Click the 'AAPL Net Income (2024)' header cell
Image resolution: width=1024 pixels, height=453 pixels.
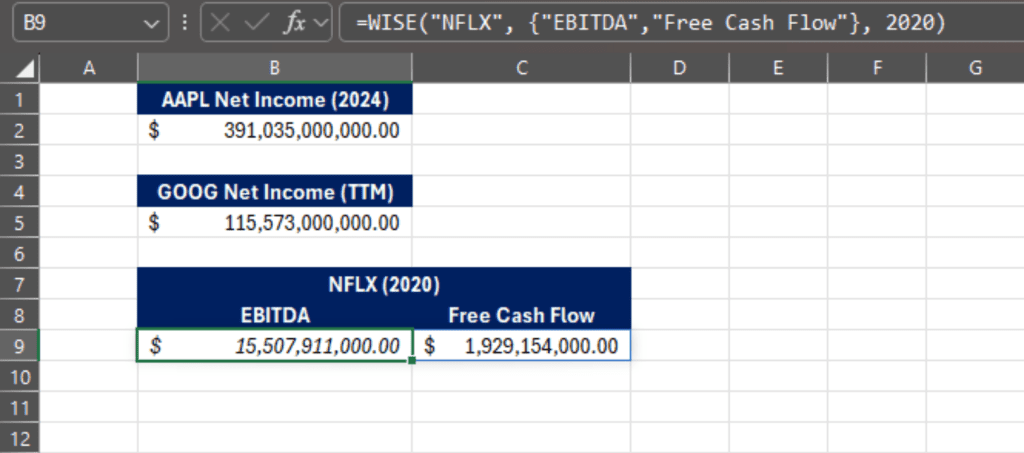(275, 99)
